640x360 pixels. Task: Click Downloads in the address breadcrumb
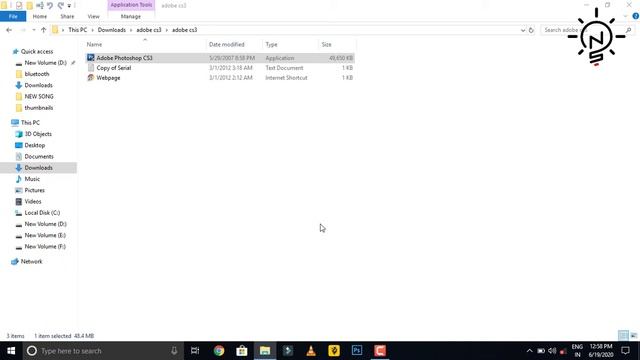[x=111, y=30]
